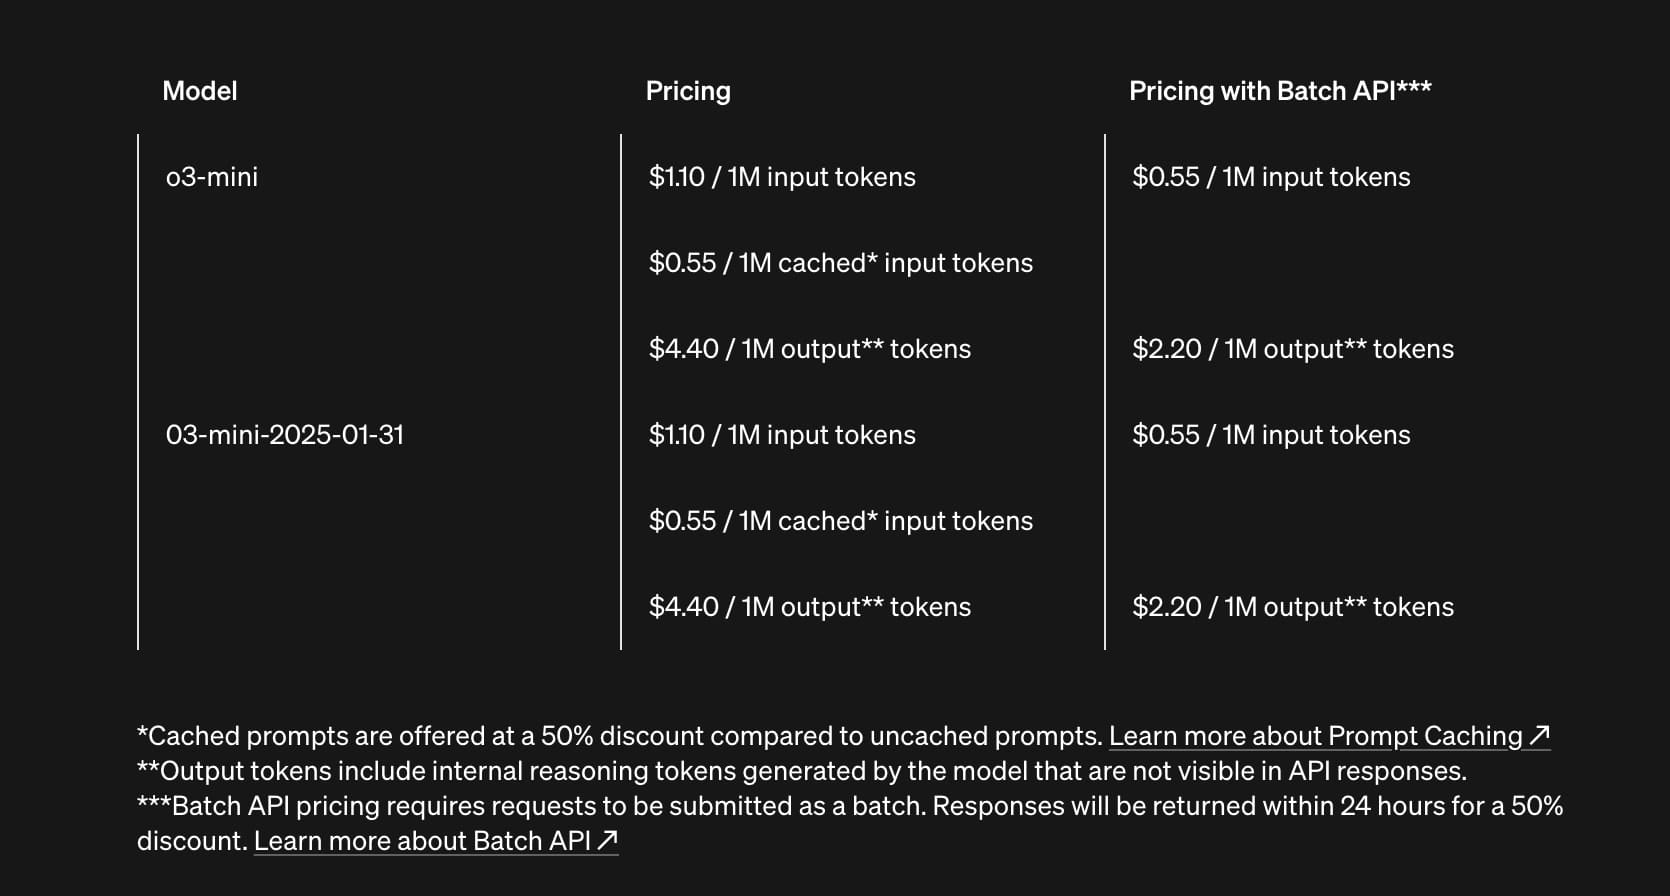
Task: Click the footnote about cached prompts 50% discount
Action: click(620, 736)
